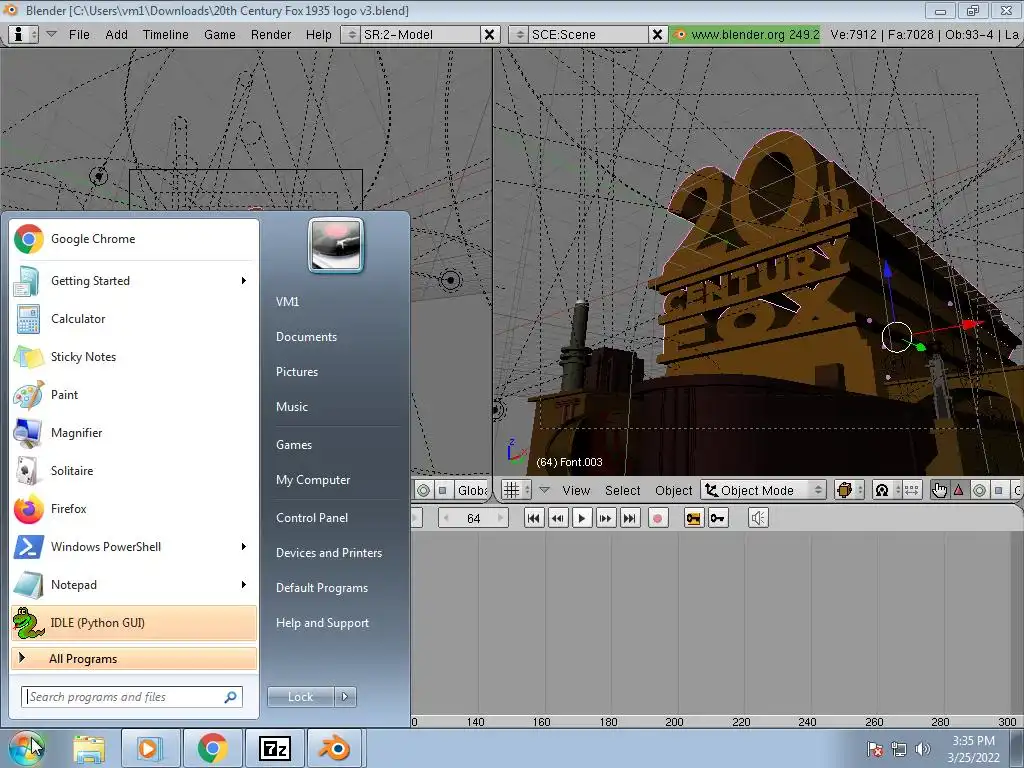
Task: Edit the SCE:Scene name field
Action: (588, 34)
